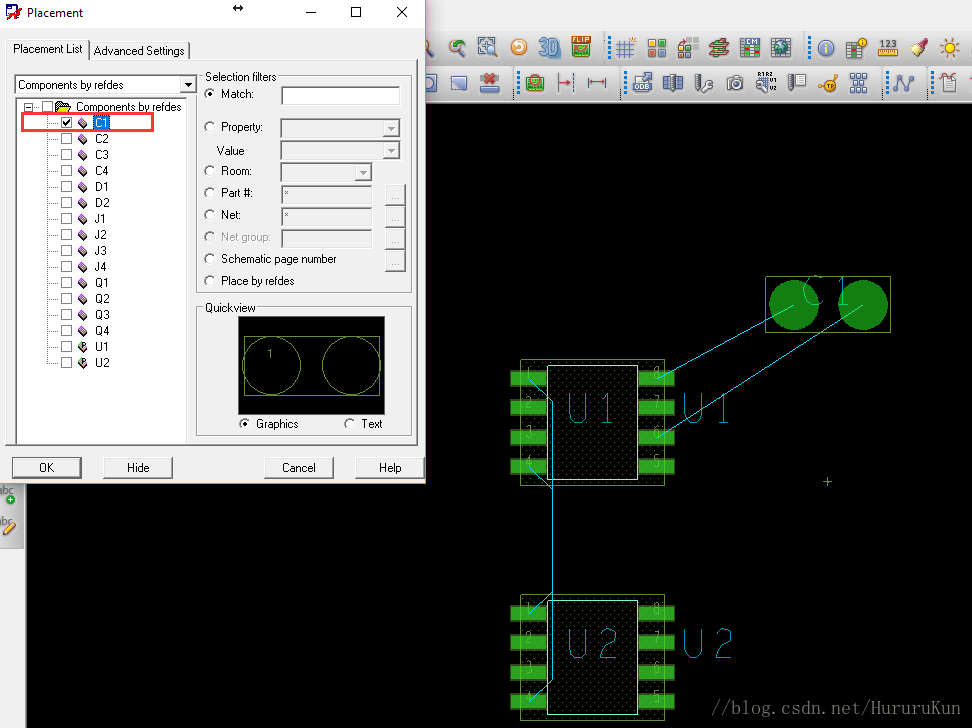This screenshot has height=728, width=972.
Task: Click the blue information icon
Action: [x=826, y=47]
